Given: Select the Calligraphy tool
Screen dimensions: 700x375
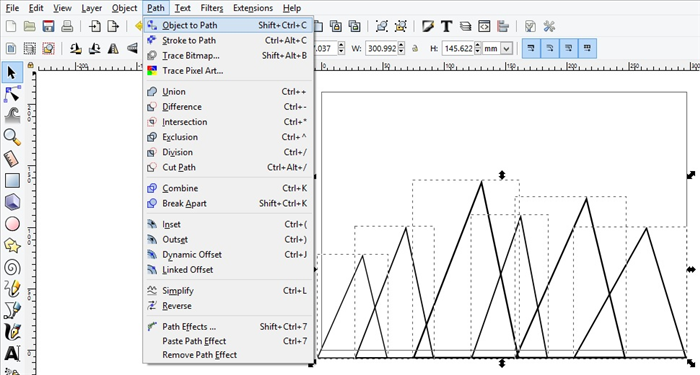Looking at the screenshot, I should click(12, 332).
